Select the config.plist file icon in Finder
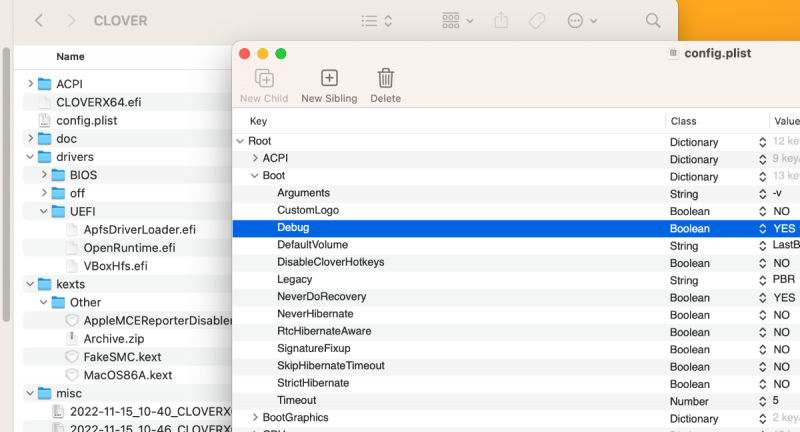 45,120
